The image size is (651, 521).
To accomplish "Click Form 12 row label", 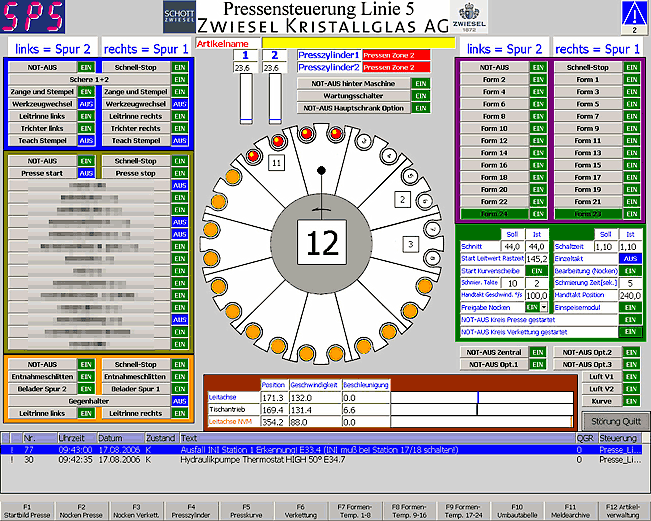I will [x=494, y=141].
